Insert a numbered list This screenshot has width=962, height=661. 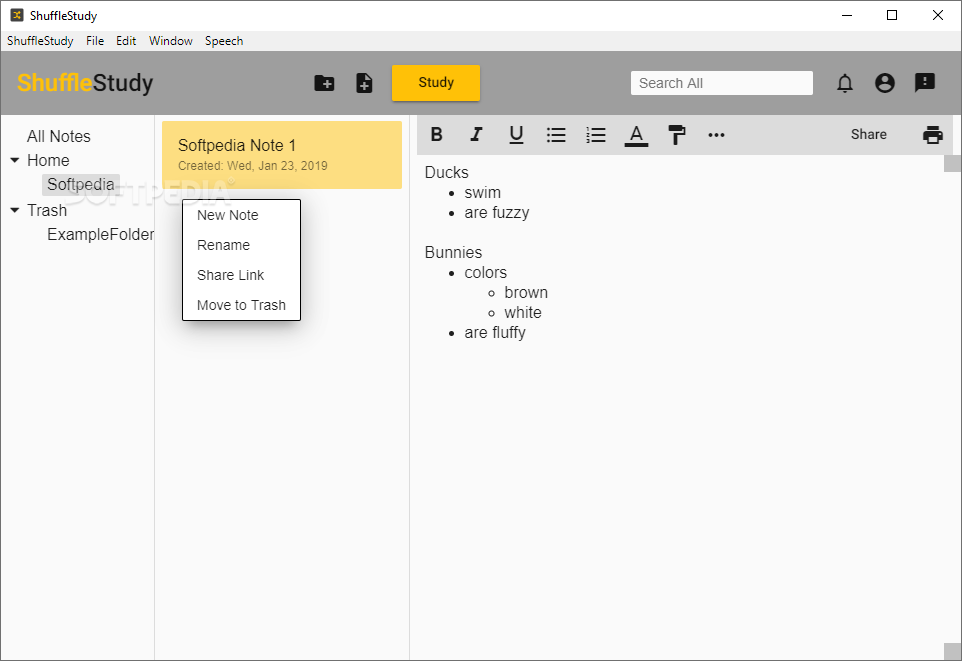(x=596, y=134)
